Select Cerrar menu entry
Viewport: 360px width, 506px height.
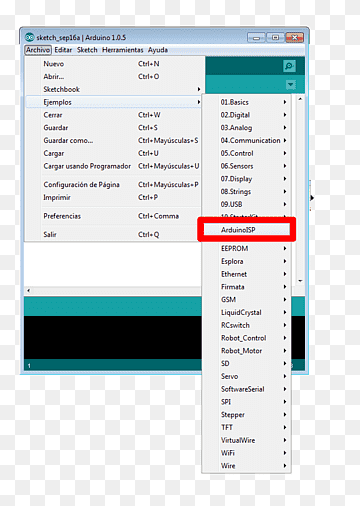114,115
